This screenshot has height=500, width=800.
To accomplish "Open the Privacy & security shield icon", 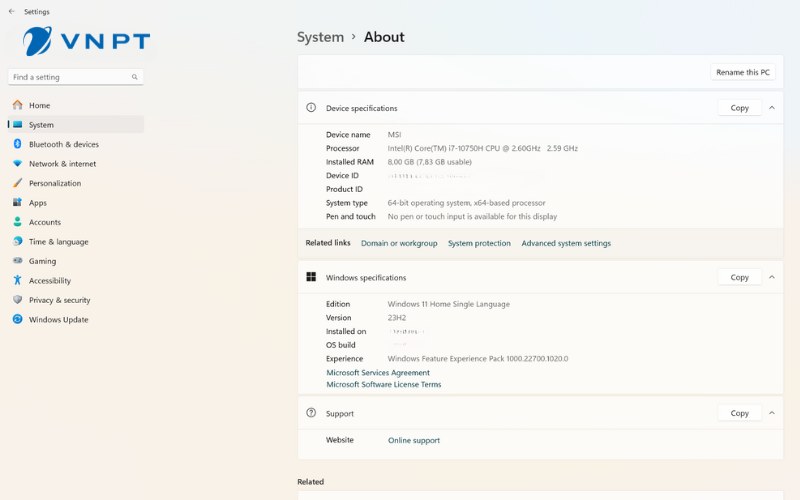I will coord(17,300).
